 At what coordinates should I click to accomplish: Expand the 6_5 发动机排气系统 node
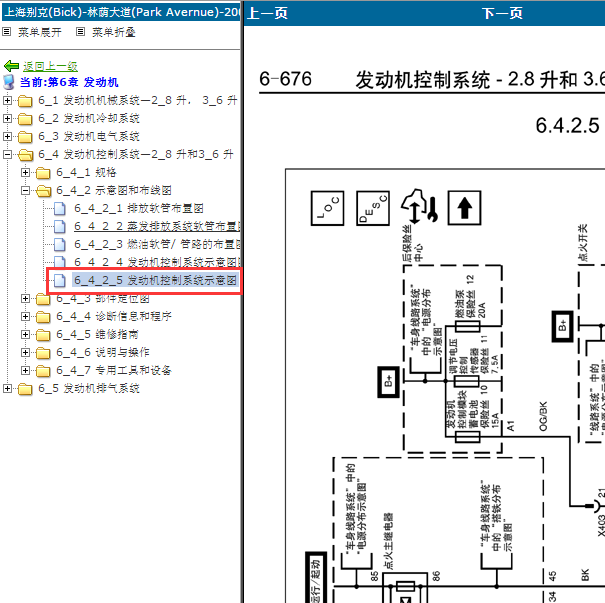pyautogui.click(x=7, y=388)
